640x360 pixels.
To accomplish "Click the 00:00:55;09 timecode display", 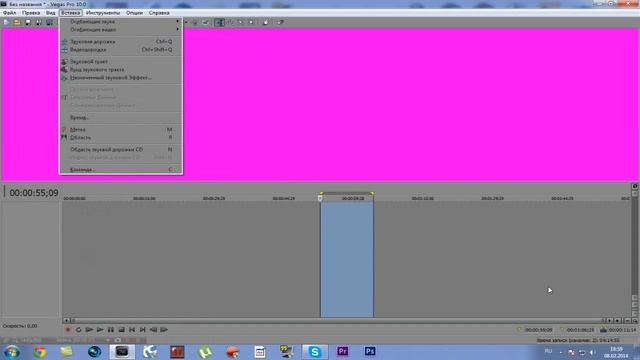I will click(34, 193).
